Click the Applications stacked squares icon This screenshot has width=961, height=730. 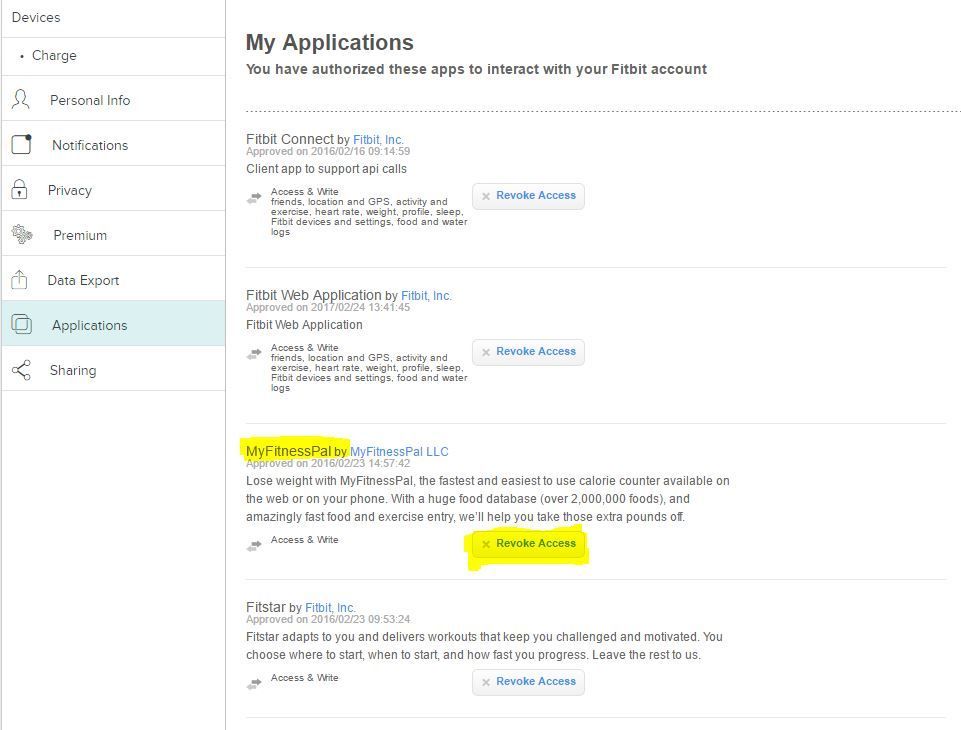[21, 324]
